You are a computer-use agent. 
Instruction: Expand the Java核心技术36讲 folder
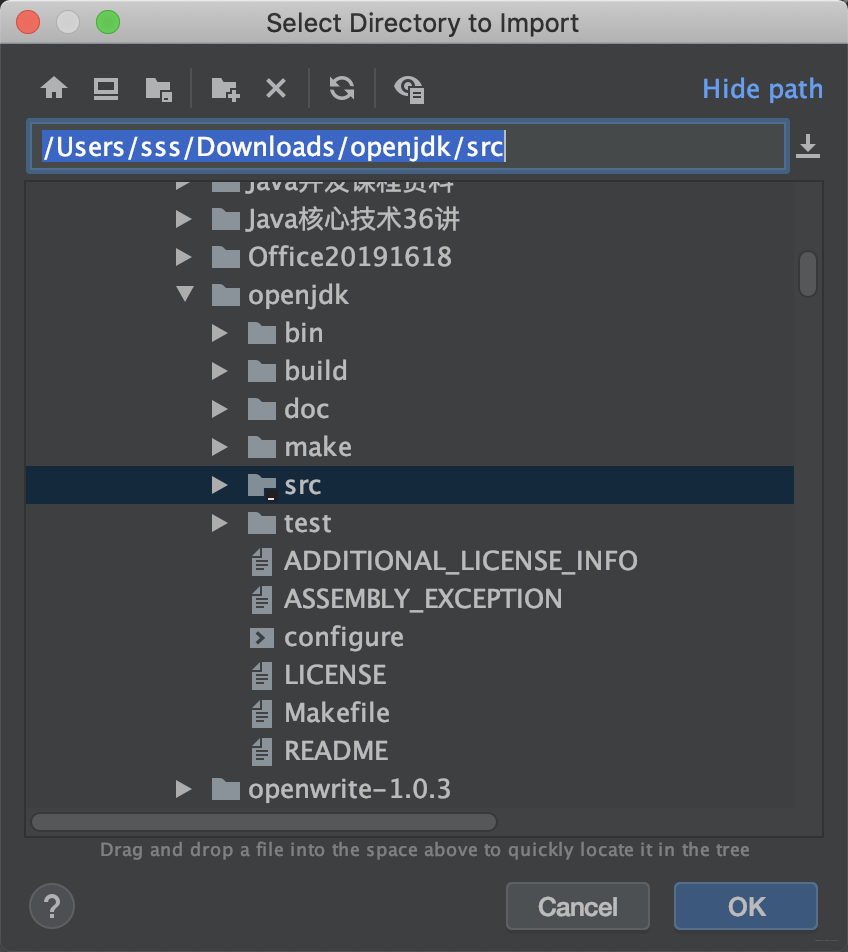click(183, 219)
